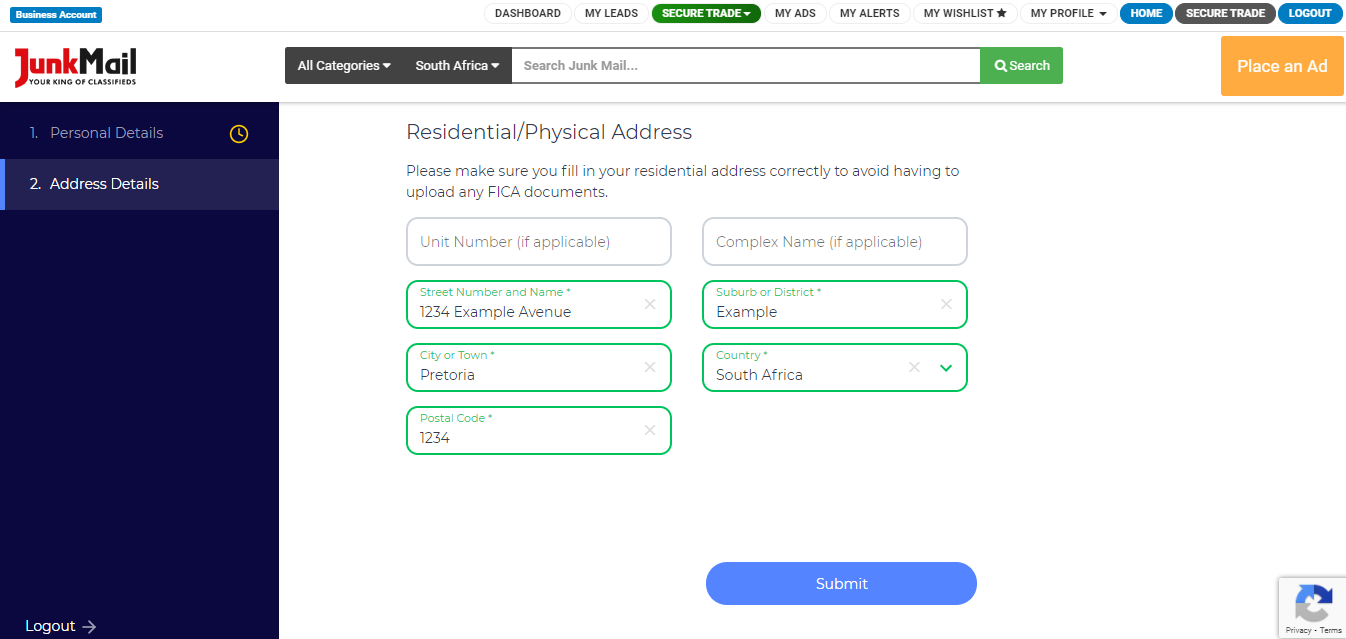Click the Place an Ad button
Viewport: 1346px width, 639px height.
click(1282, 66)
